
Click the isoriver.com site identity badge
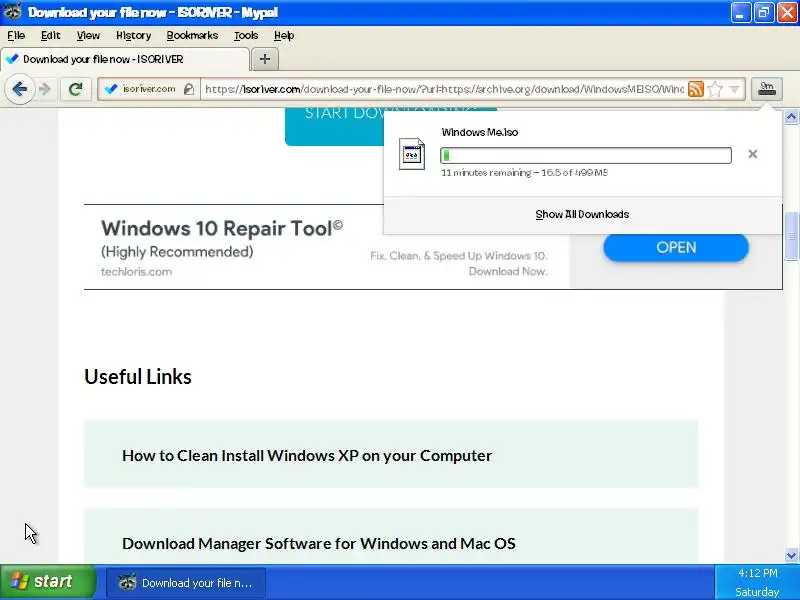(x=143, y=89)
